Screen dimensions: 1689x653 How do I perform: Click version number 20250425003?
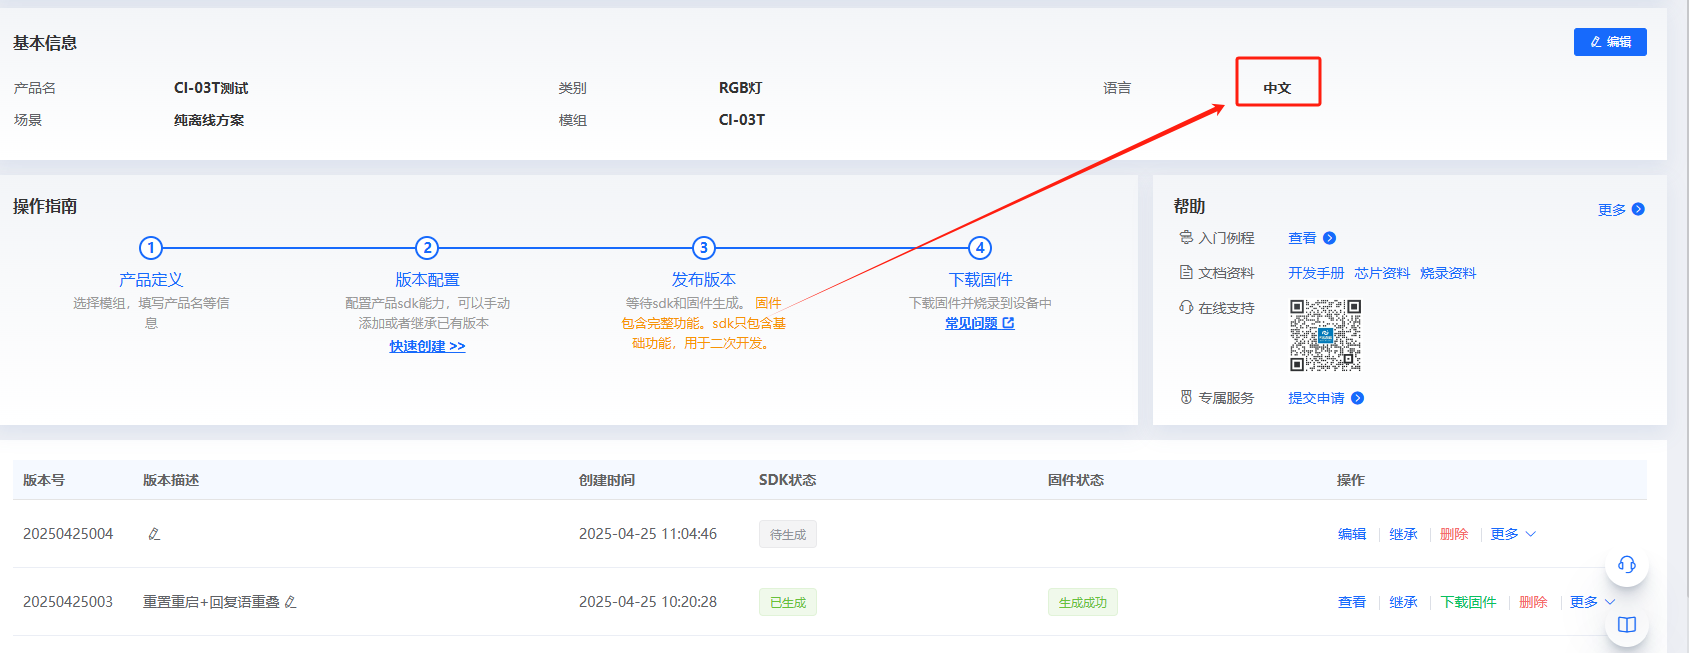click(68, 602)
